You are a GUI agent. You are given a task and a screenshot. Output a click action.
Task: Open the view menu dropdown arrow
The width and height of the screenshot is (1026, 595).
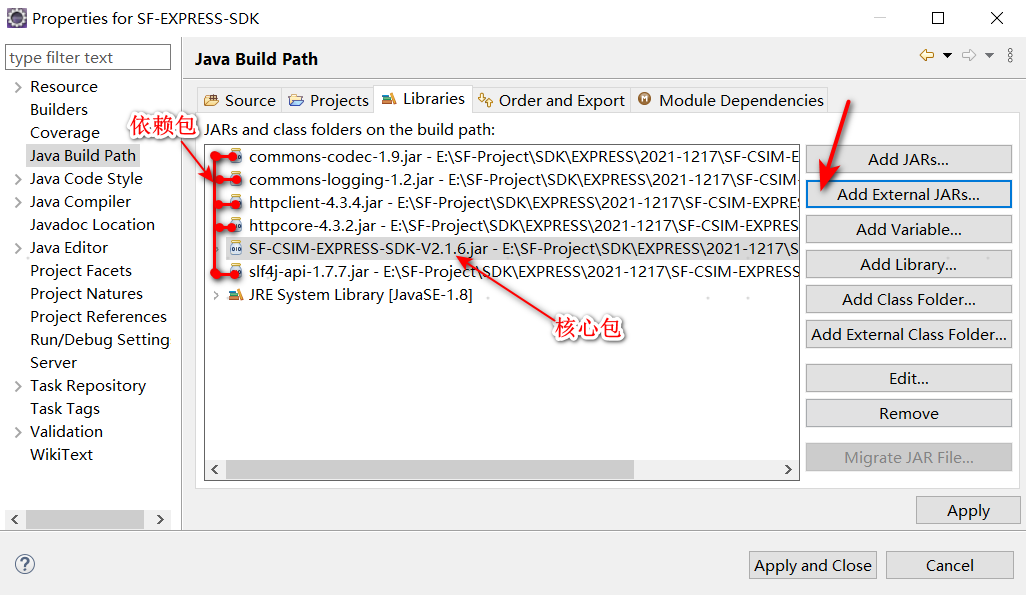click(x=1008, y=56)
